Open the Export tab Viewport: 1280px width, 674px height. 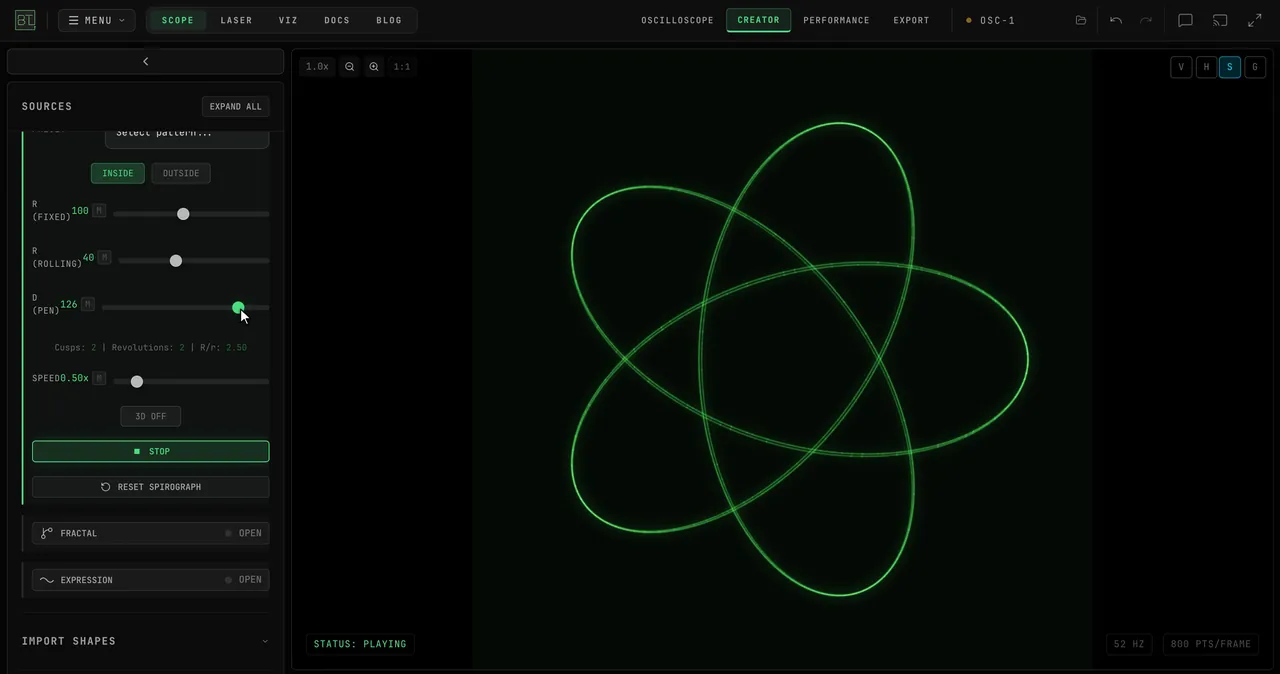pos(912,20)
